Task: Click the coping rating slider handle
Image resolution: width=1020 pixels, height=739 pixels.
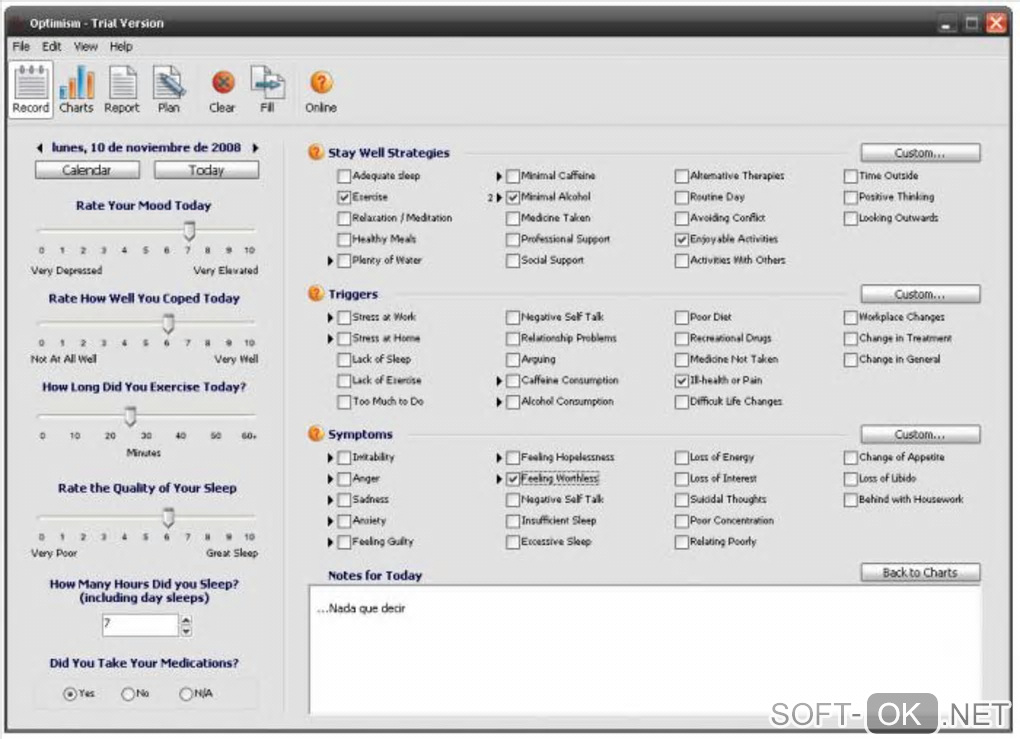Action: (168, 323)
